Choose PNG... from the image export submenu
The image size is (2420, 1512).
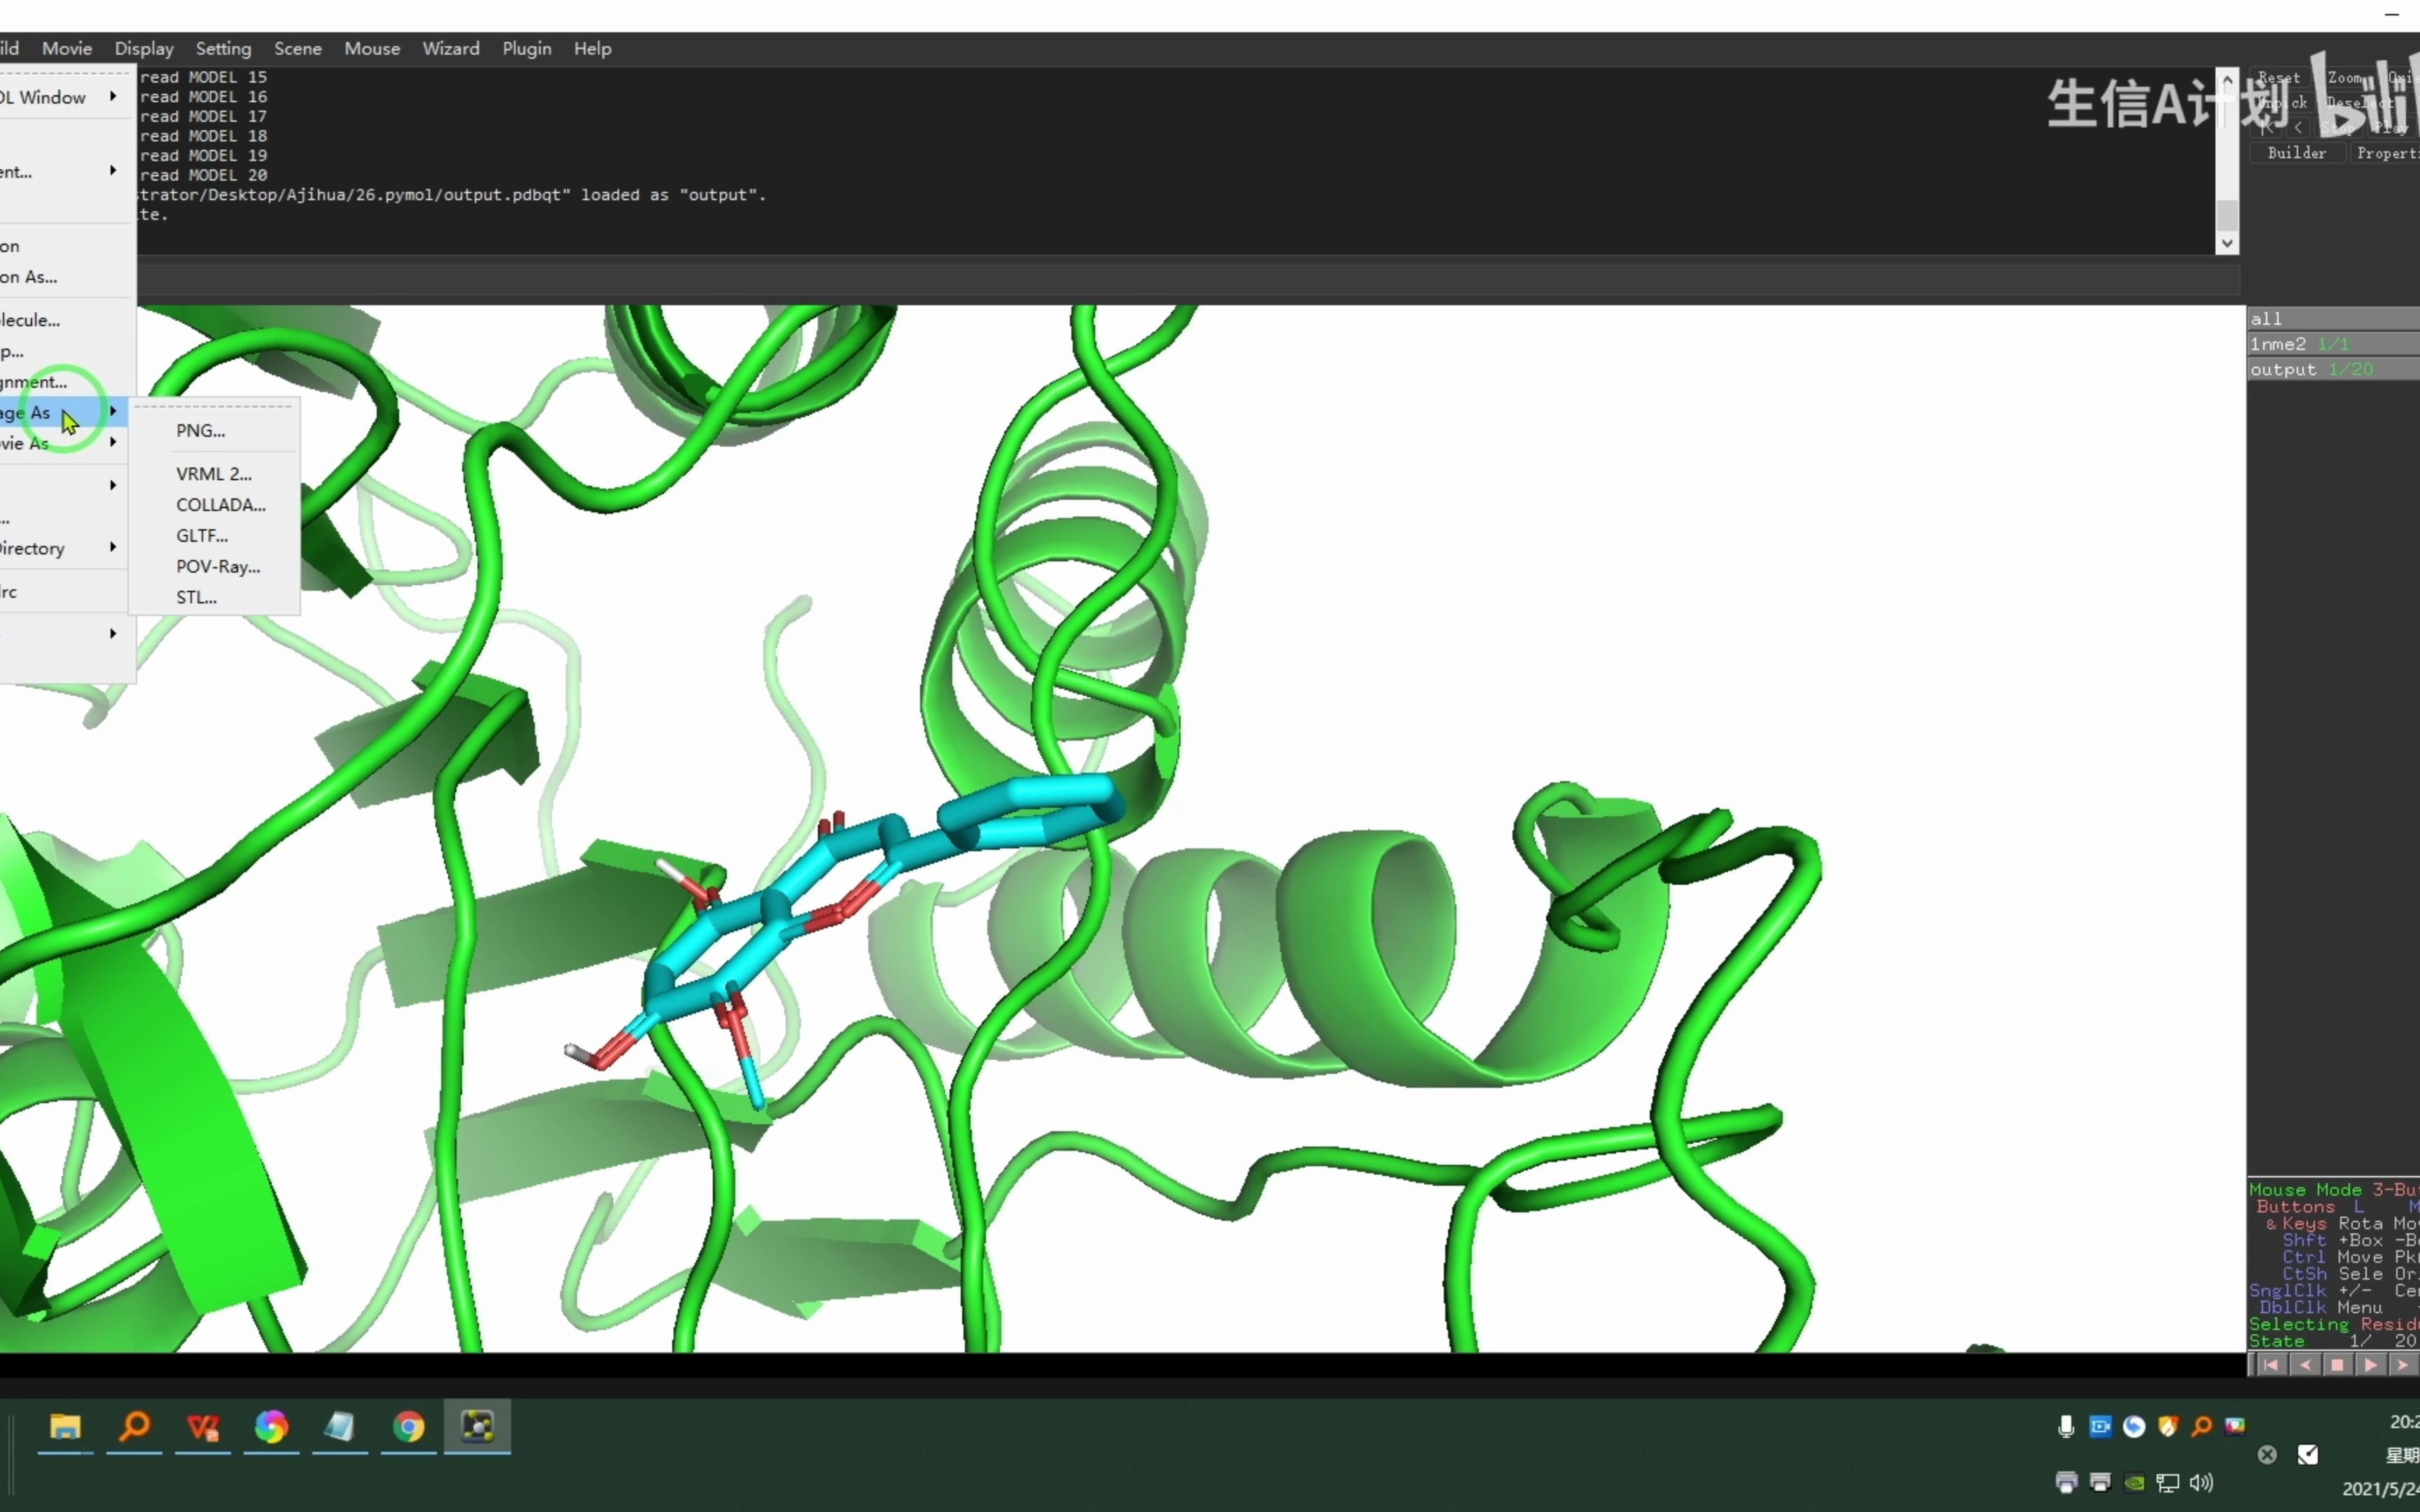pyautogui.click(x=214, y=431)
